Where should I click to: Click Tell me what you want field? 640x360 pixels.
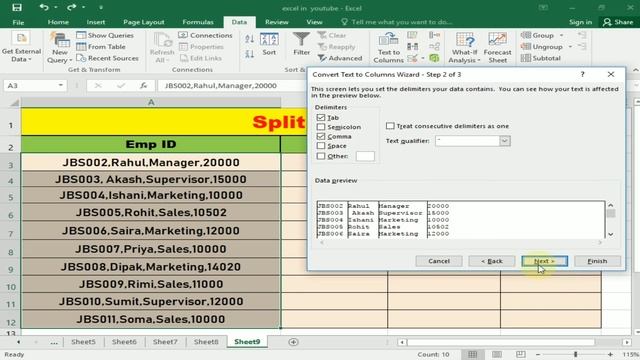click(x=397, y=22)
